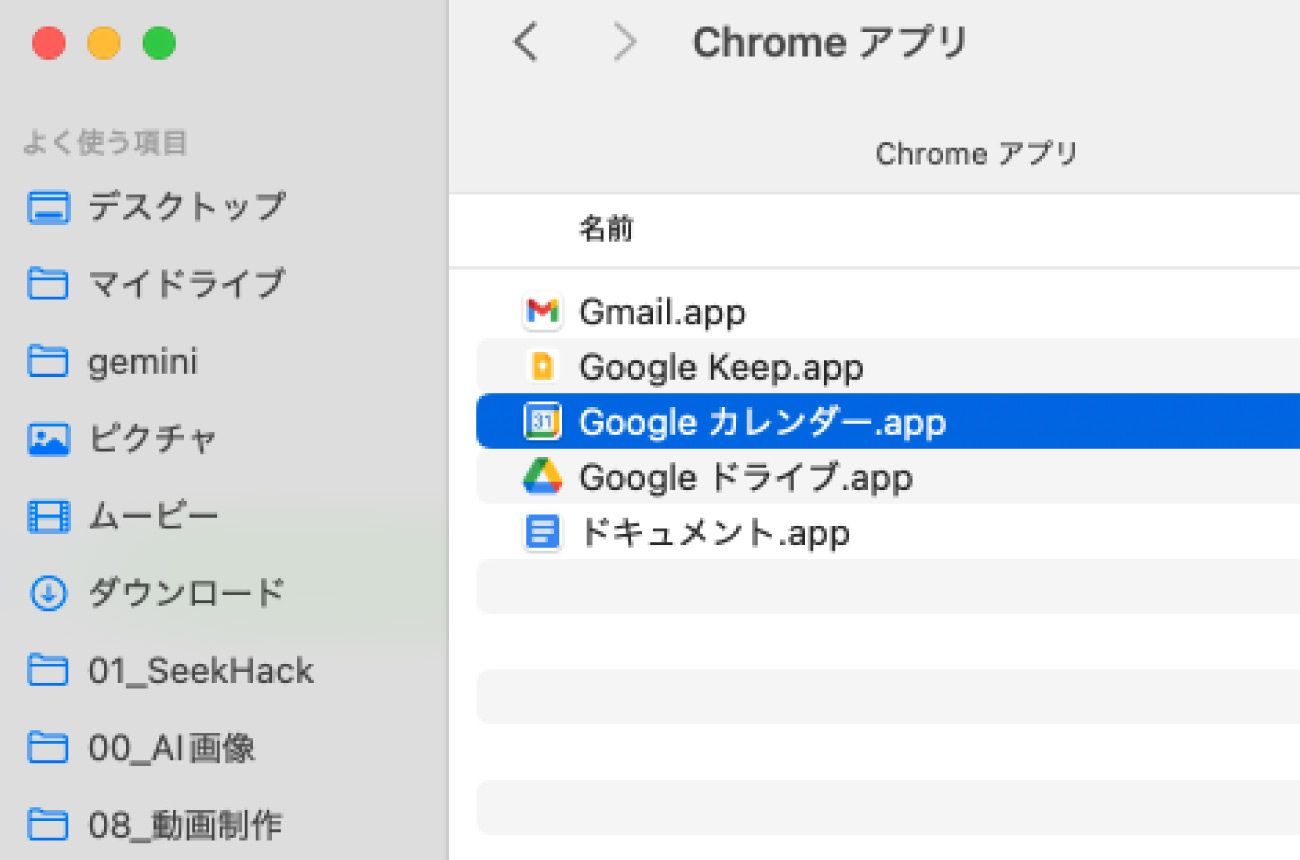Click the よく使う項目 section header

click(x=105, y=143)
